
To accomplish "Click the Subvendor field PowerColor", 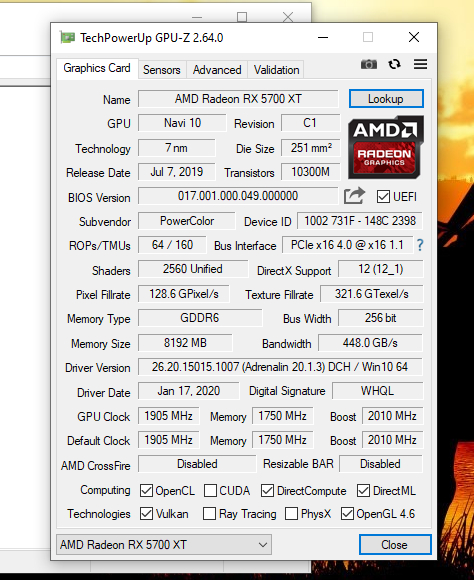I will (x=186, y=221).
